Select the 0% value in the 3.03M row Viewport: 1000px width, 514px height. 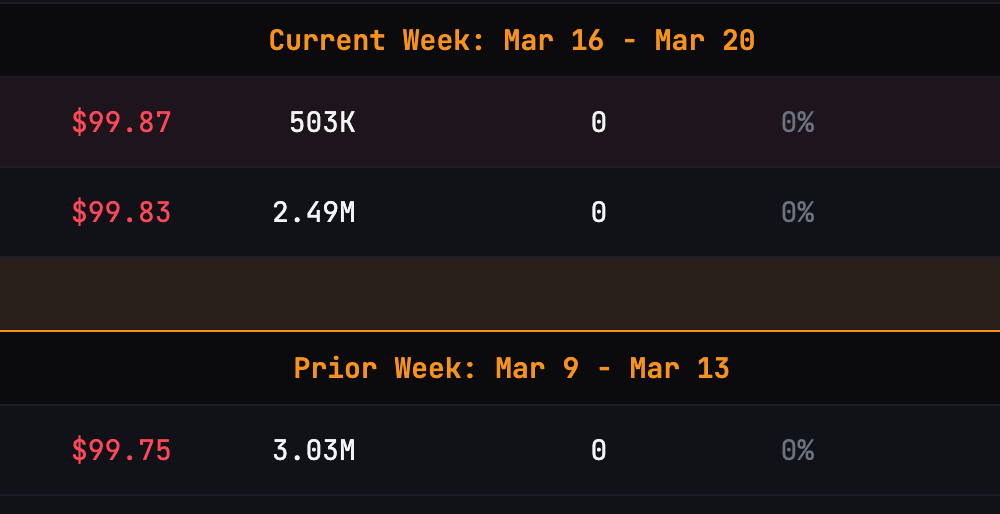[797, 451]
